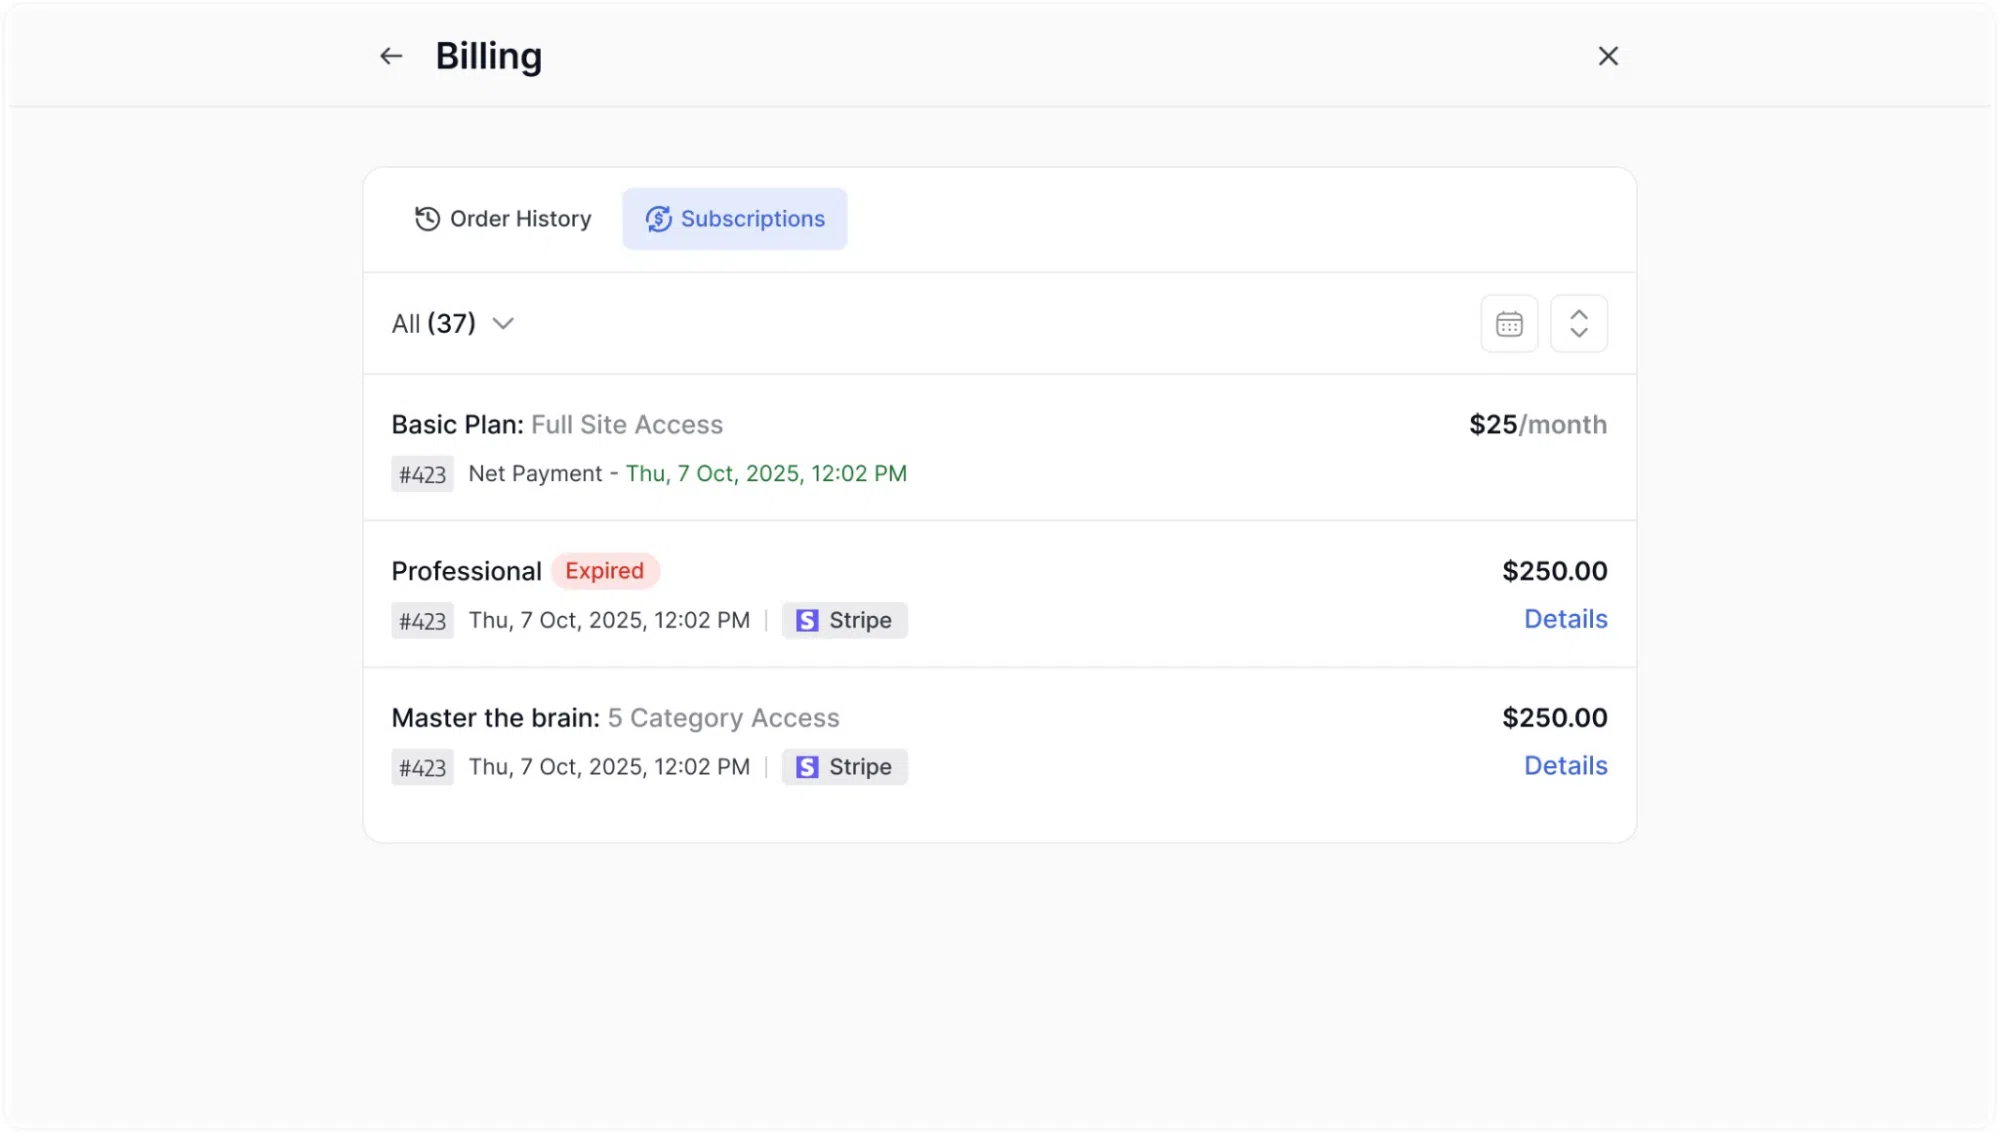Click the Subscriptions dollar-cycle icon
Image resolution: width=1999 pixels, height=1134 pixels.
point(658,219)
